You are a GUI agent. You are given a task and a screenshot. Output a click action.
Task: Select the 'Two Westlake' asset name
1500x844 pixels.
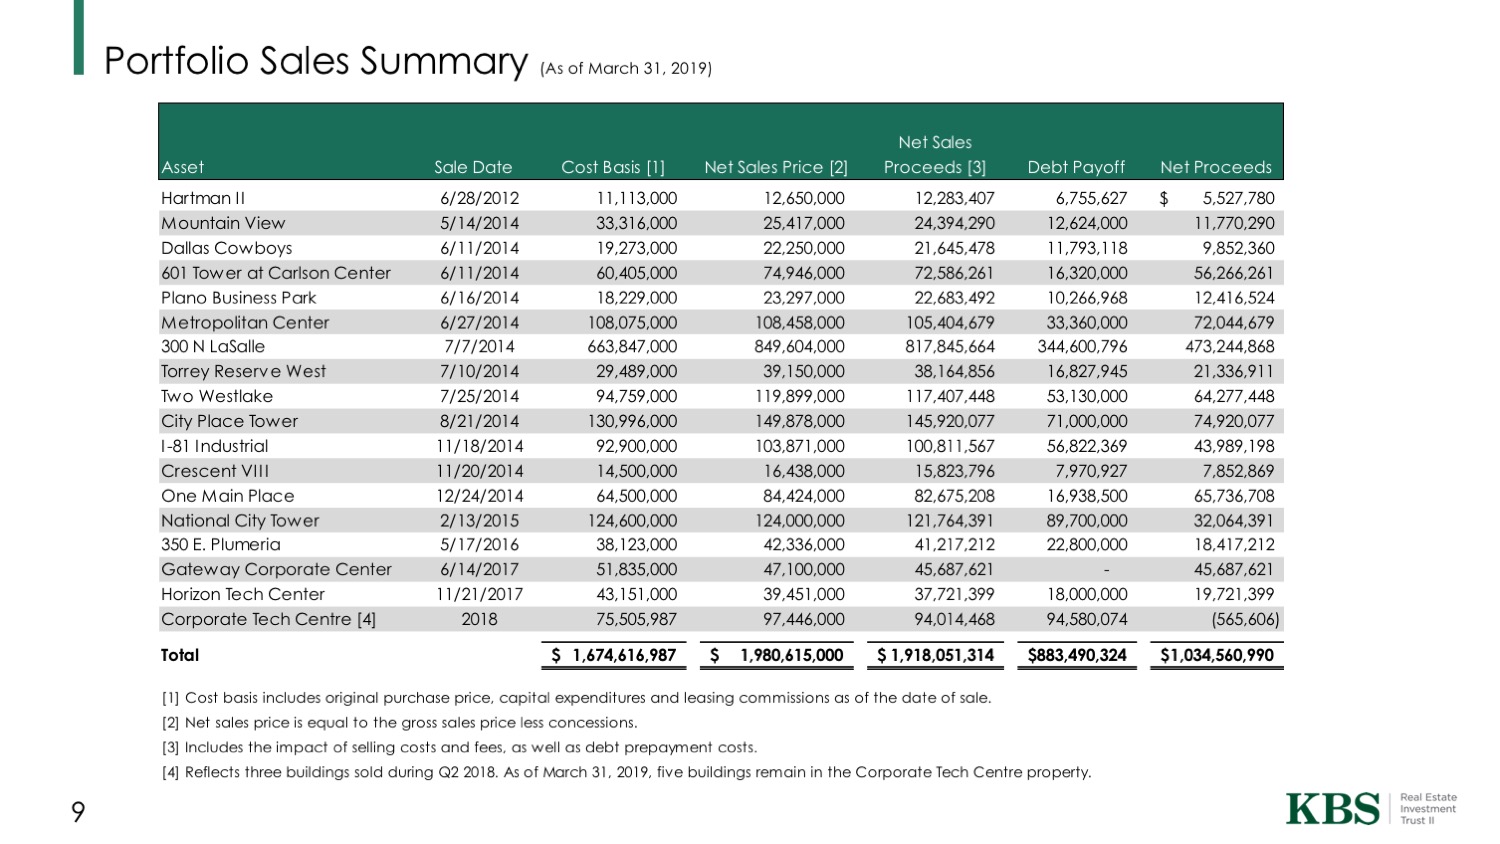[217, 396]
